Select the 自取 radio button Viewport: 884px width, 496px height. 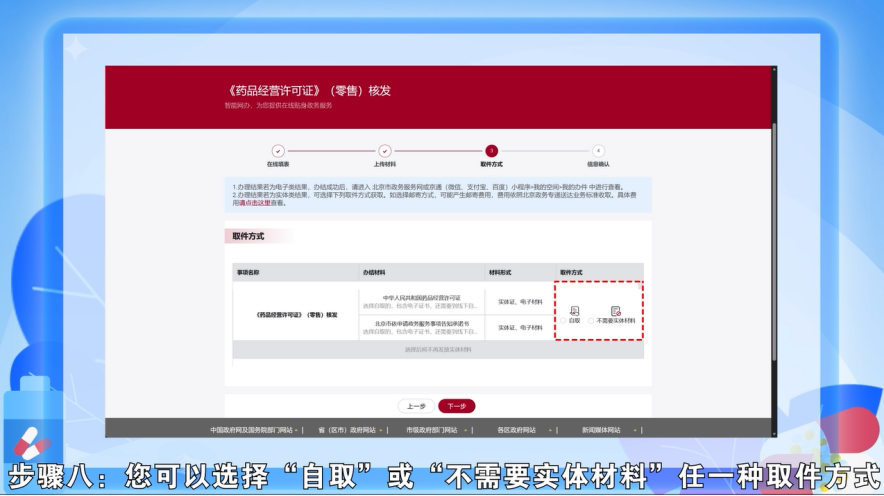(565, 321)
